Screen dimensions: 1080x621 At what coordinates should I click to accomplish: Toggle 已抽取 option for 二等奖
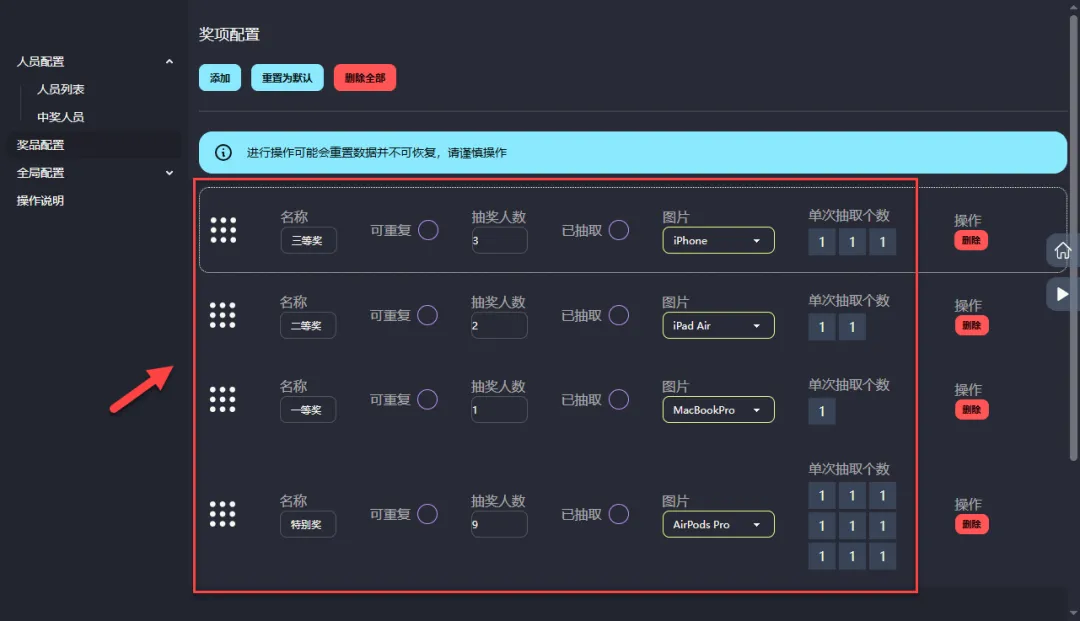click(619, 315)
